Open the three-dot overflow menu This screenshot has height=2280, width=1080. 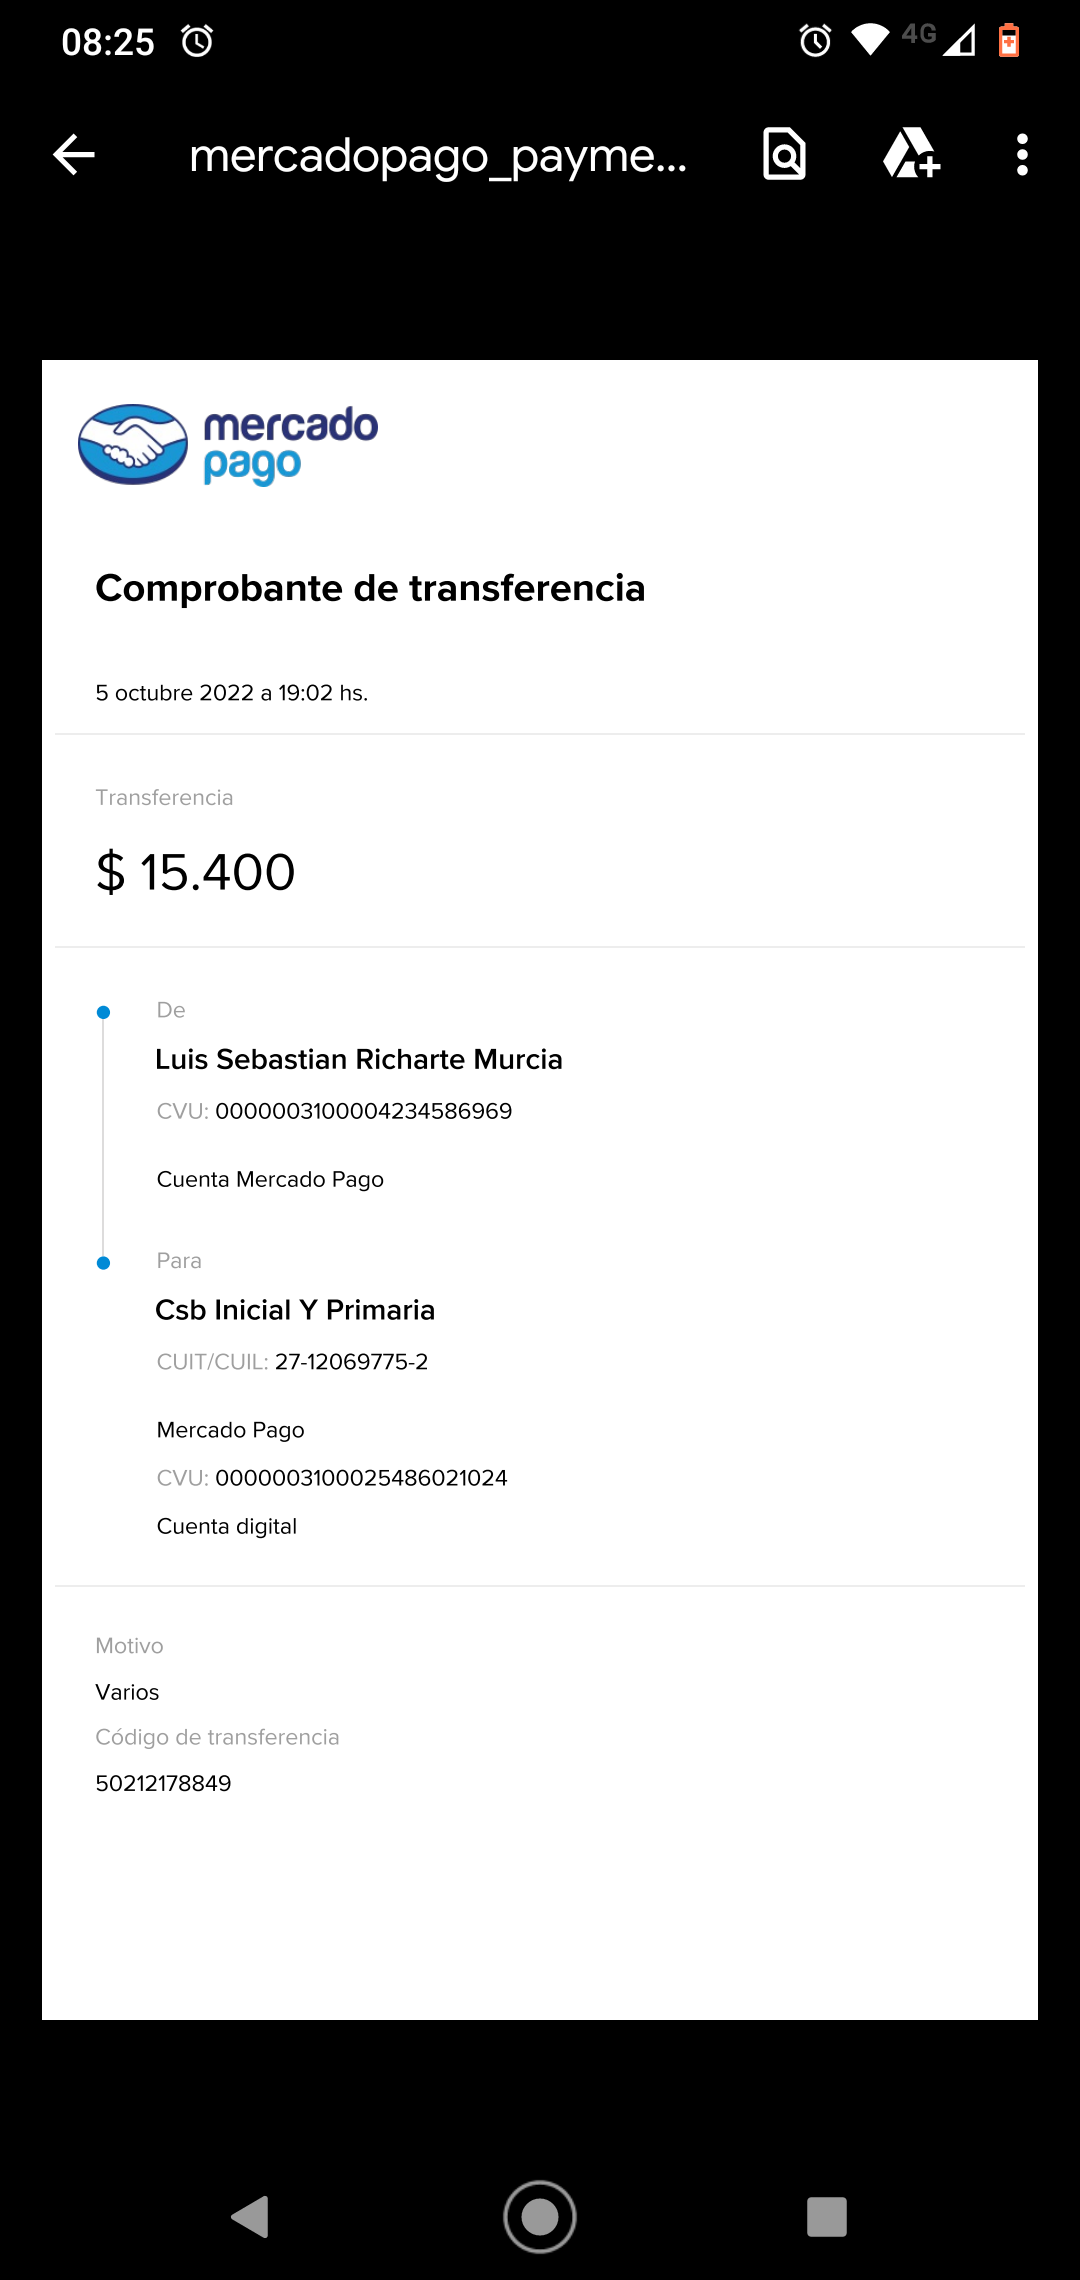pos(1021,155)
